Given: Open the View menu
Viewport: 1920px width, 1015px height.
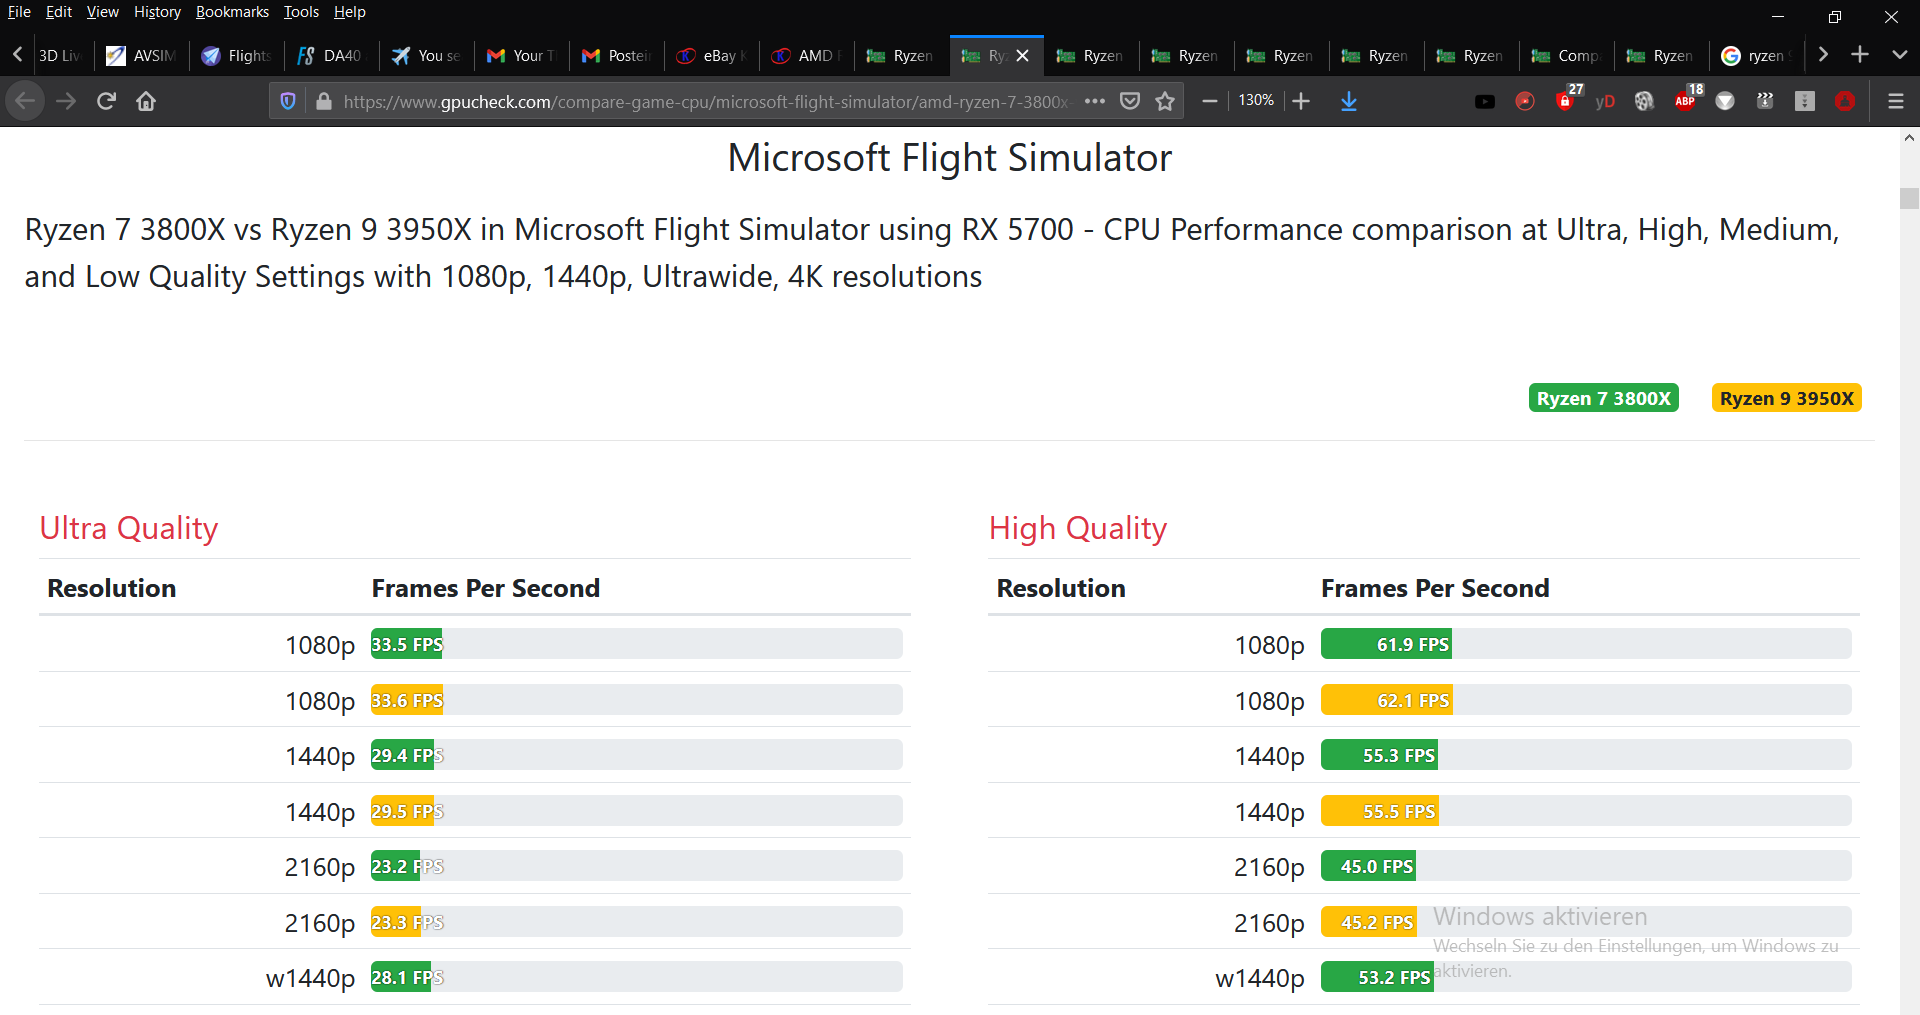Looking at the screenshot, I should [x=102, y=12].
